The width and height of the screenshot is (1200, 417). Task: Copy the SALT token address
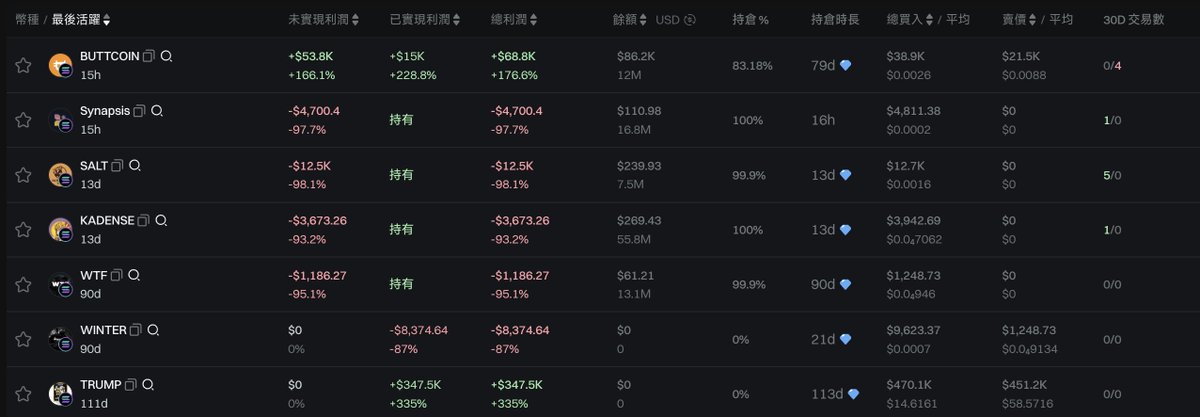117,165
